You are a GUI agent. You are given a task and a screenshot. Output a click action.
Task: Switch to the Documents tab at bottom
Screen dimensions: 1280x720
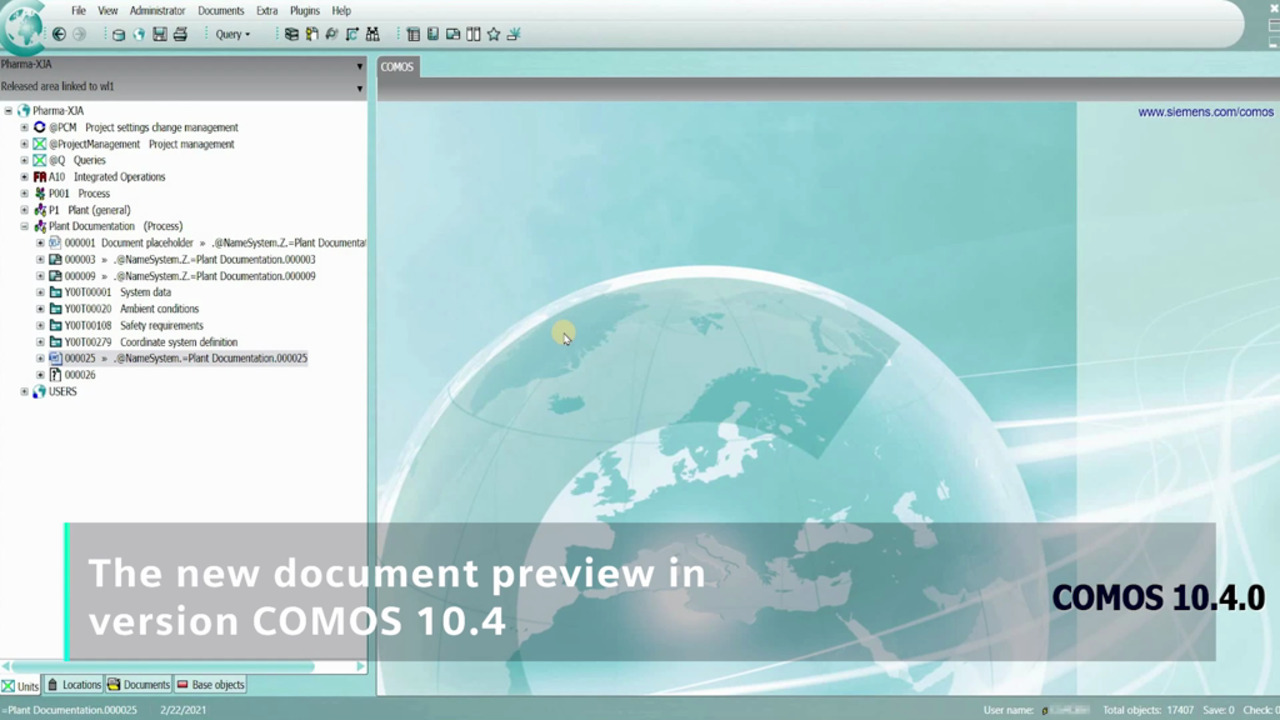(x=139, y=685)
